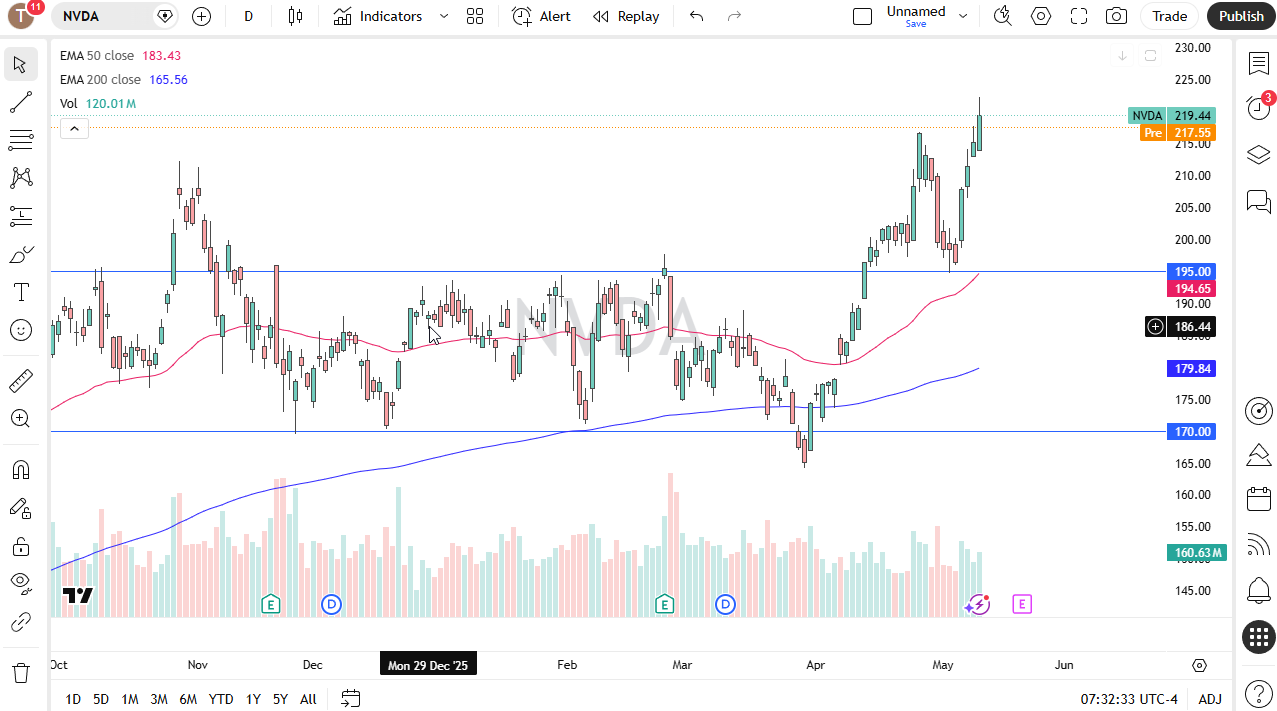The width and height of the screenshot is (1277, 711).
Task: Open the user profile avatar menu
Action: [20, 16]
